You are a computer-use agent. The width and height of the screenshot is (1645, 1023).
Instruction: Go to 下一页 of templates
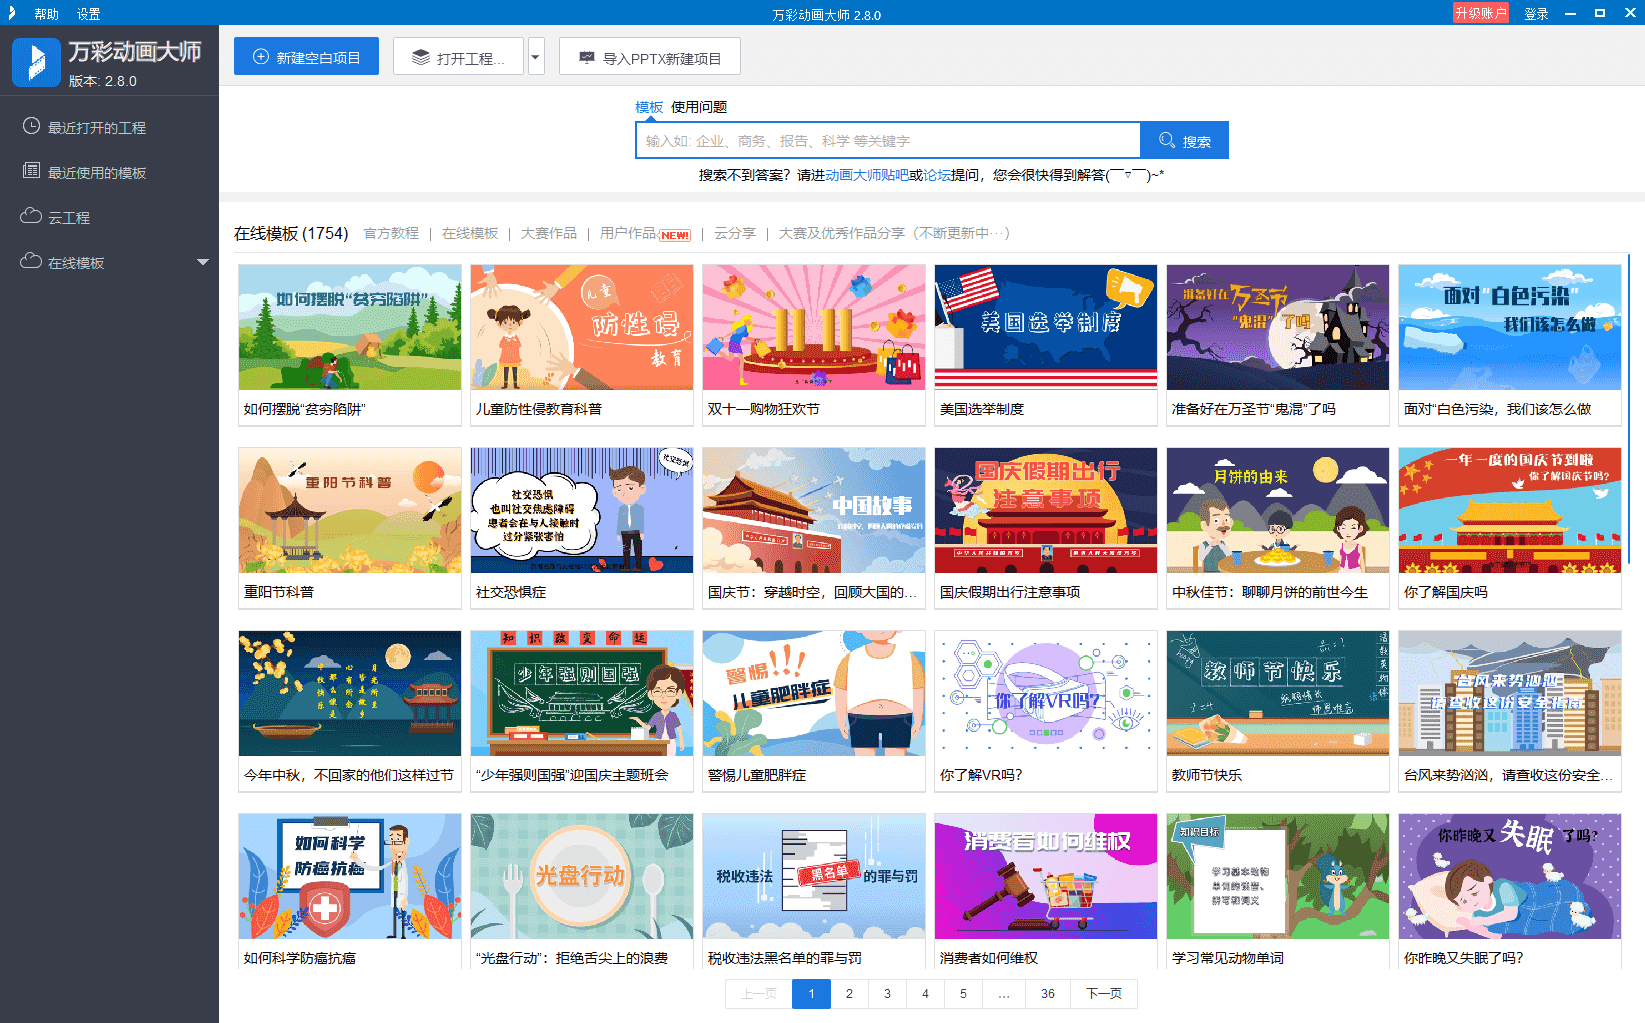pyautogui.click(x=1103, y=993)
